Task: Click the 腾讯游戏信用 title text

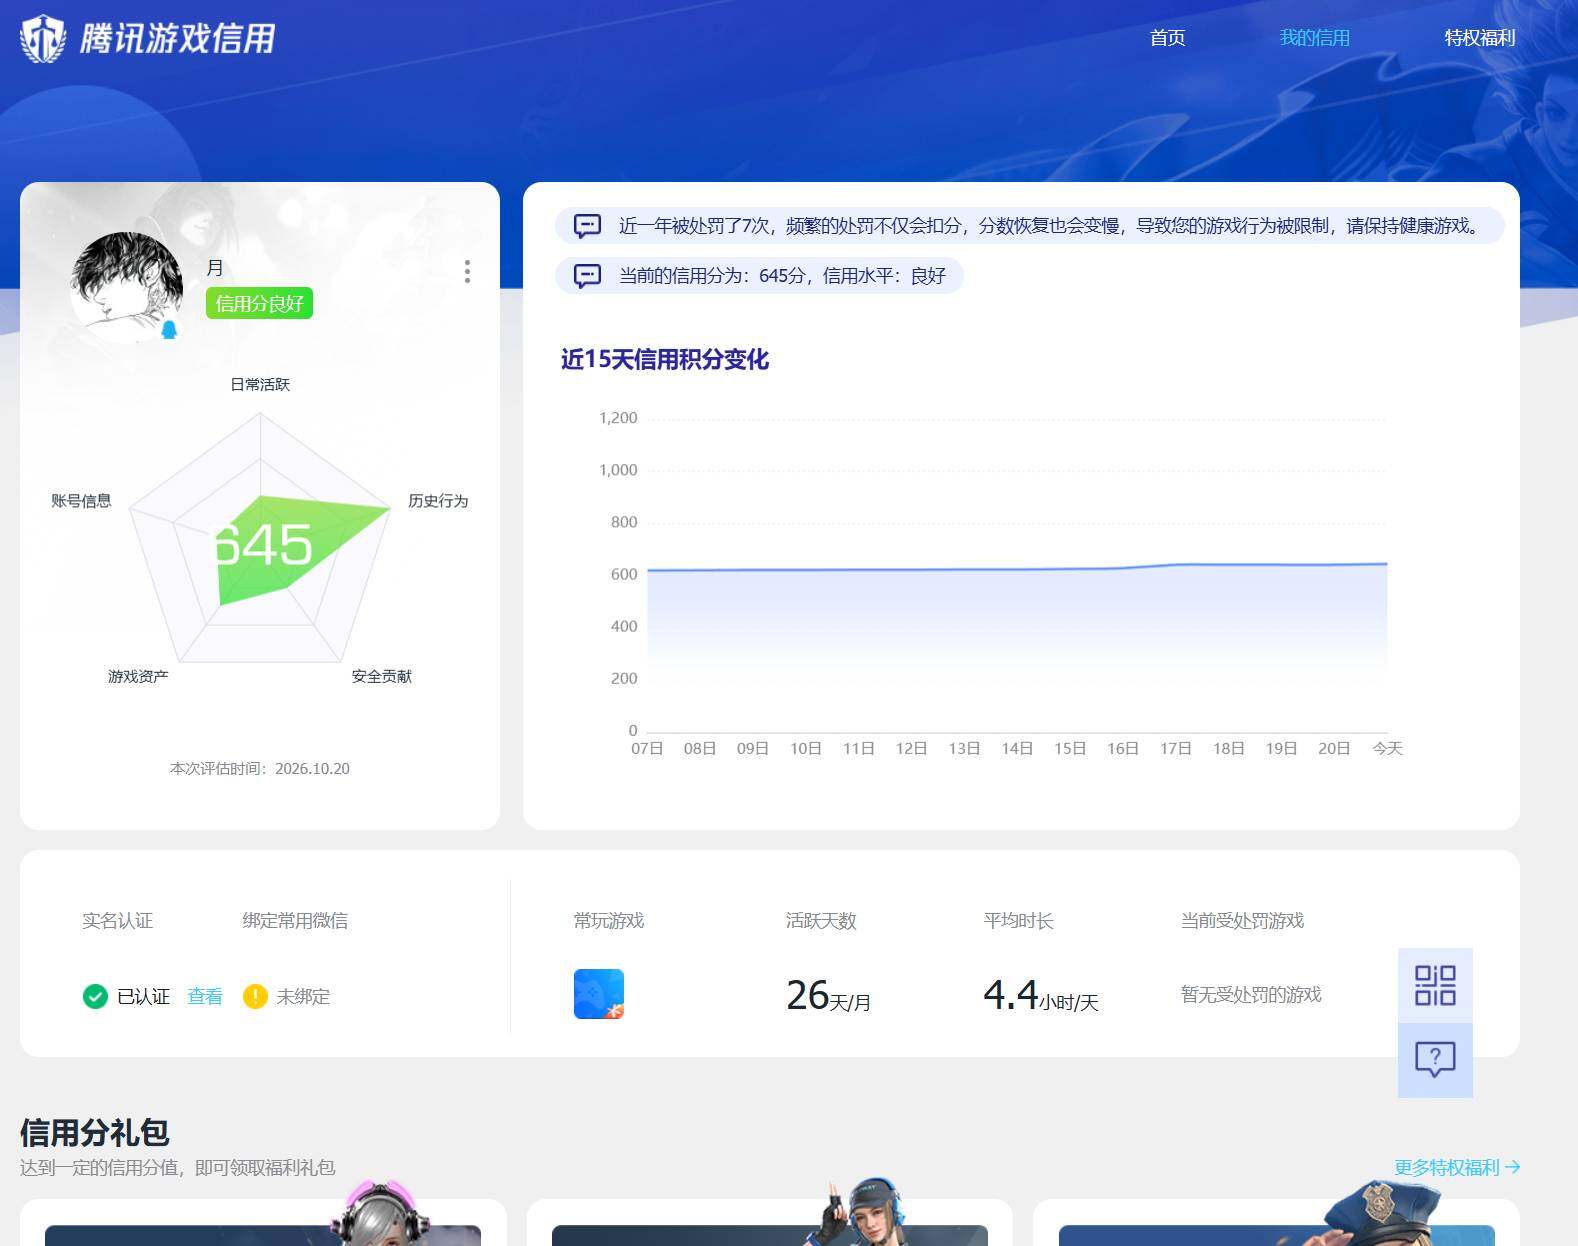Action: (177, 39)
